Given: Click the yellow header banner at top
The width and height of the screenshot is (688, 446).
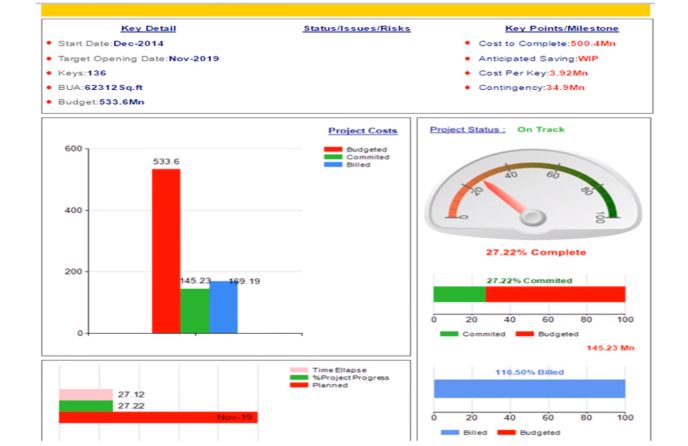Looking at the screenshot, I should click(346, 9).
